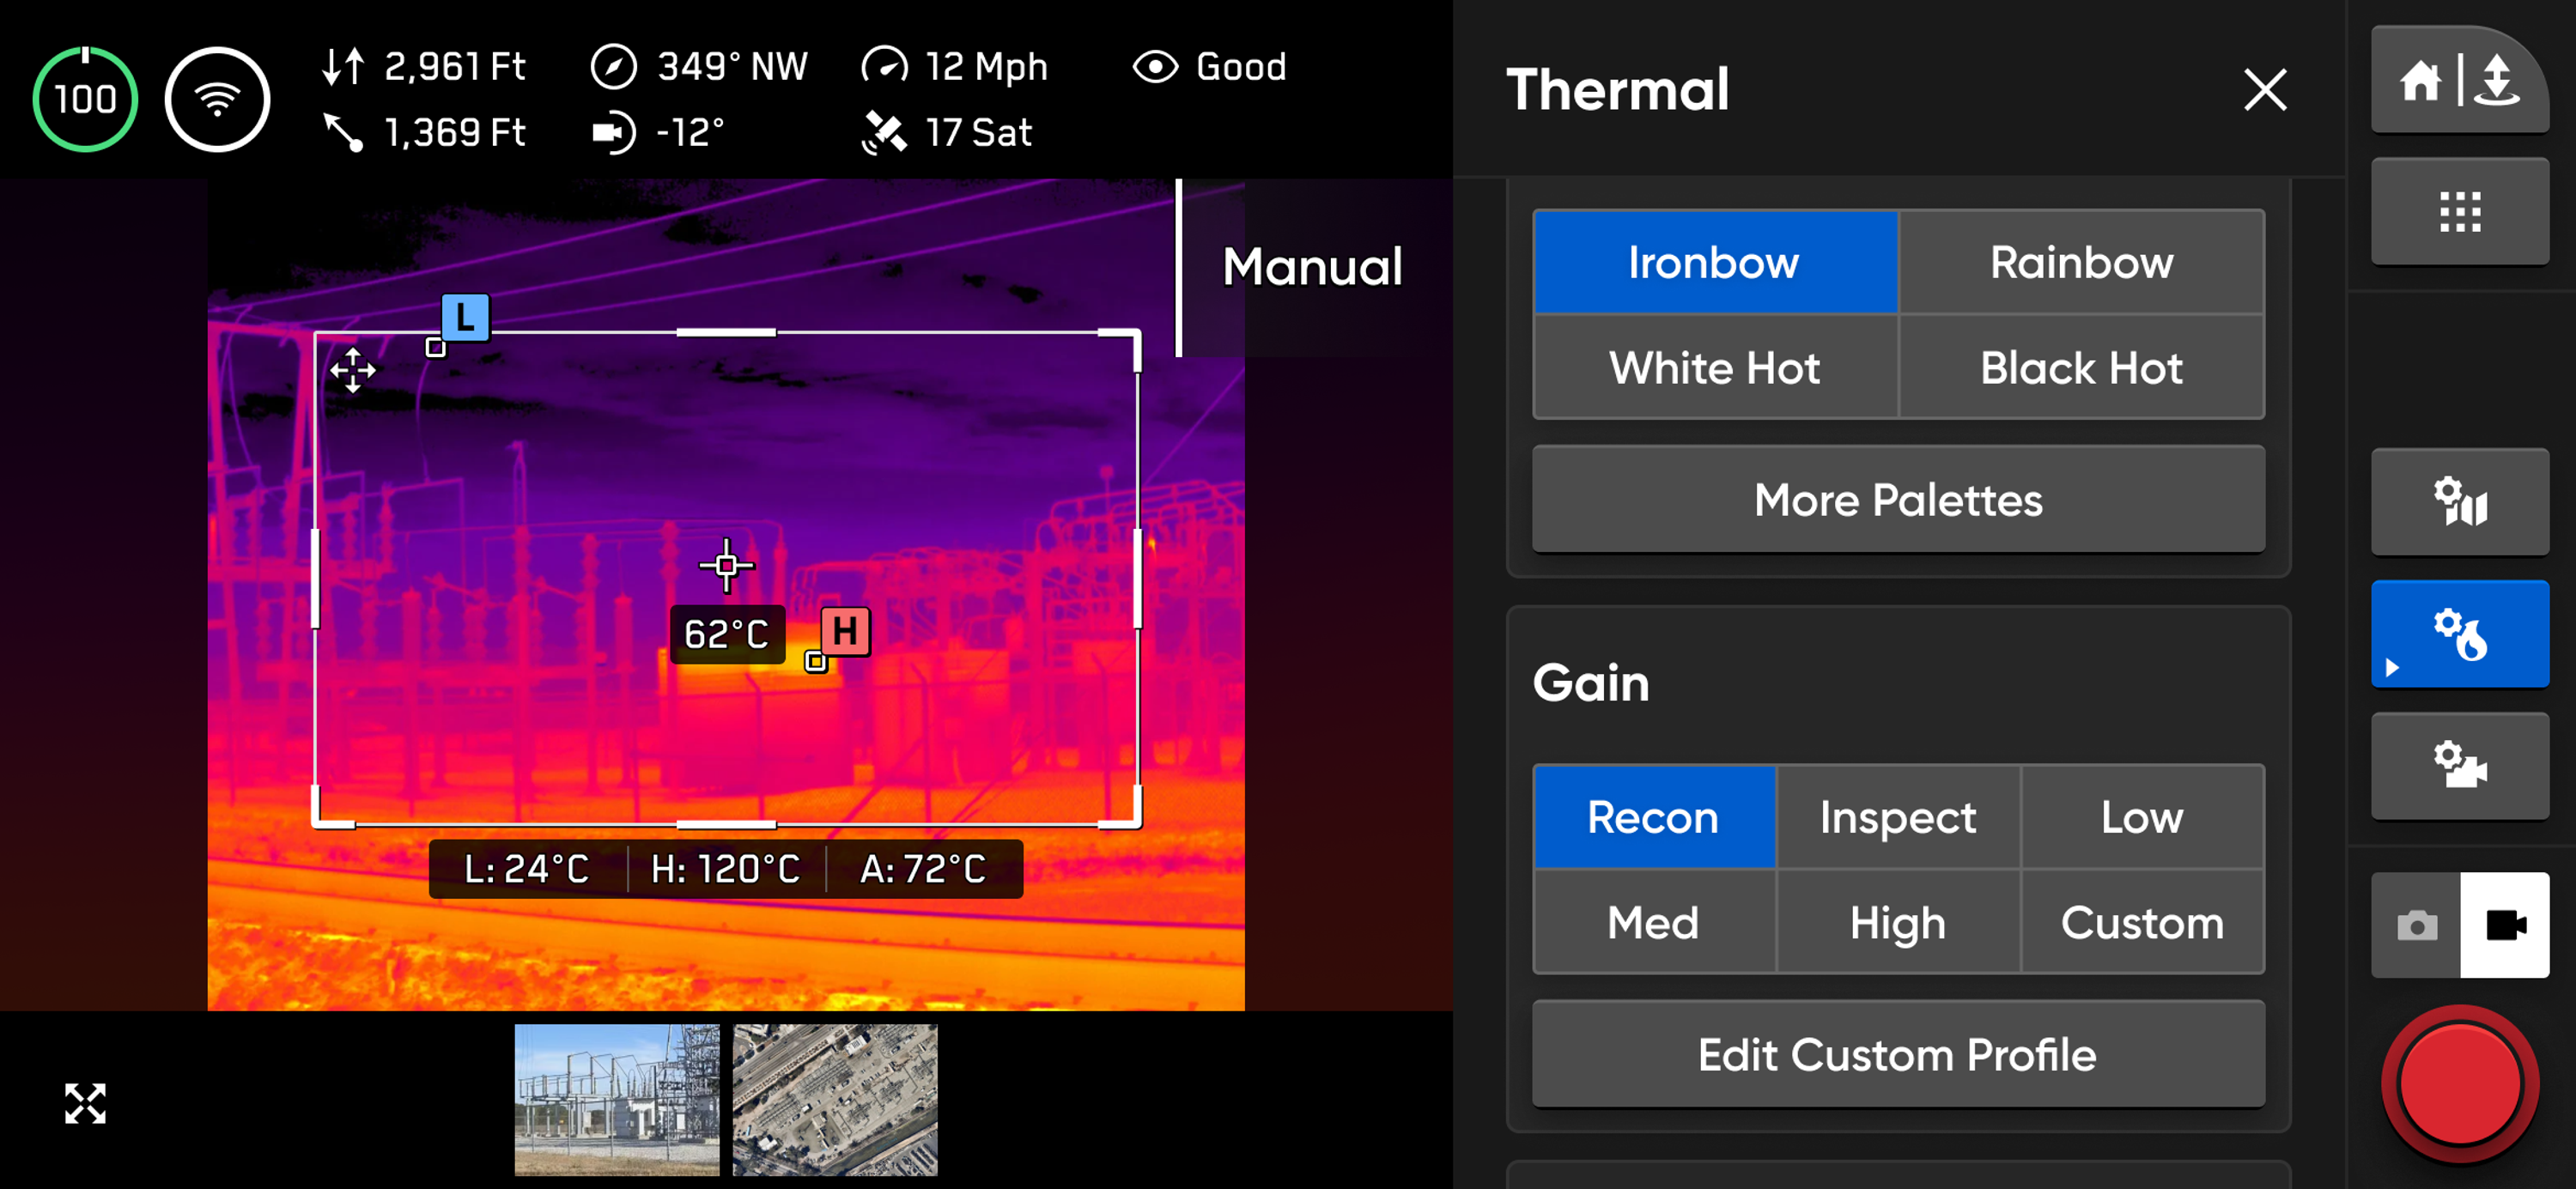
Task: Tap the H: 120°C readout
Action: pyautogui.click(x=725, y=868)
